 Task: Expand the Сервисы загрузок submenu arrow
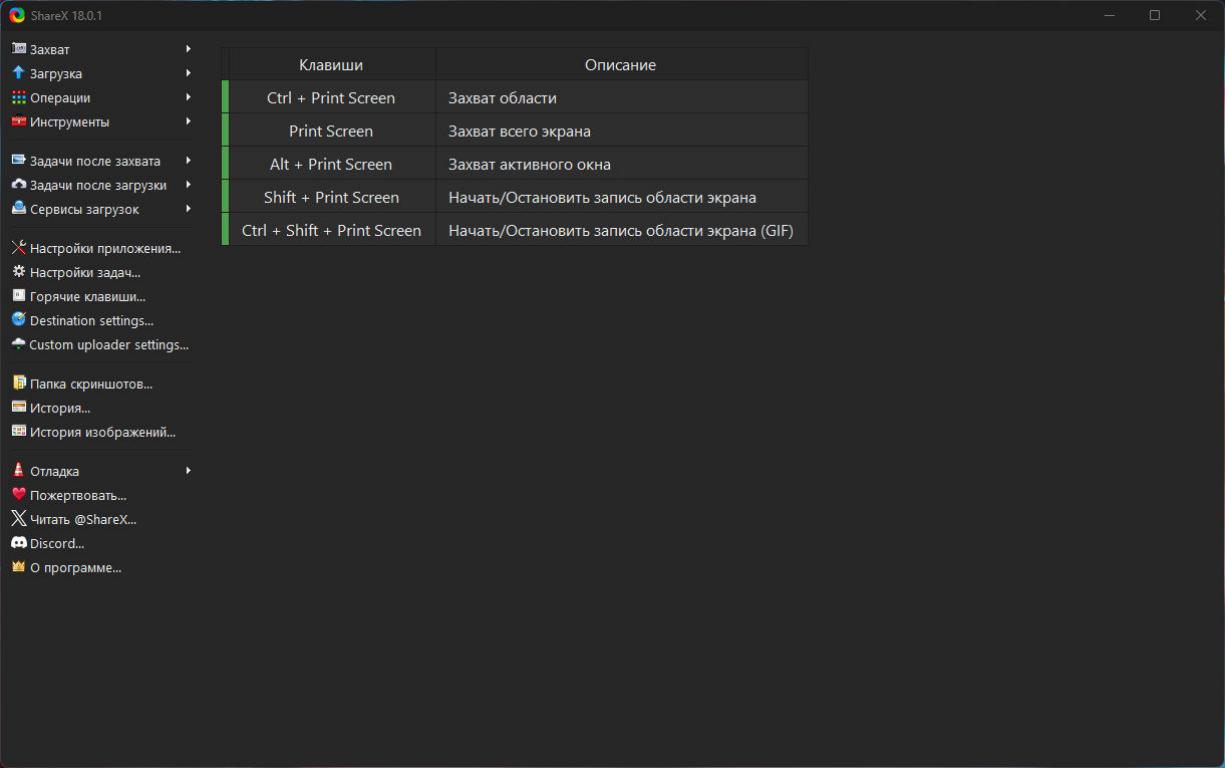click(x=188, y=209)
